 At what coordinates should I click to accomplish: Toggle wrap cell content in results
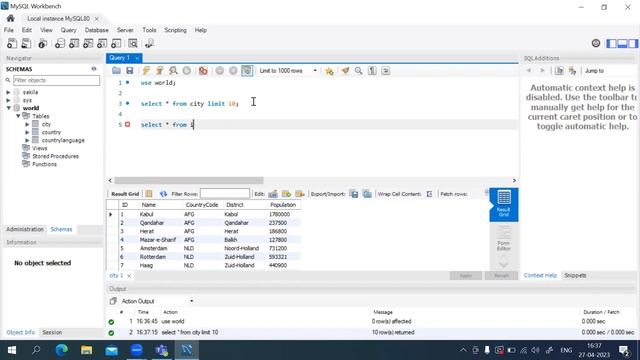click(x=429, y=194)
